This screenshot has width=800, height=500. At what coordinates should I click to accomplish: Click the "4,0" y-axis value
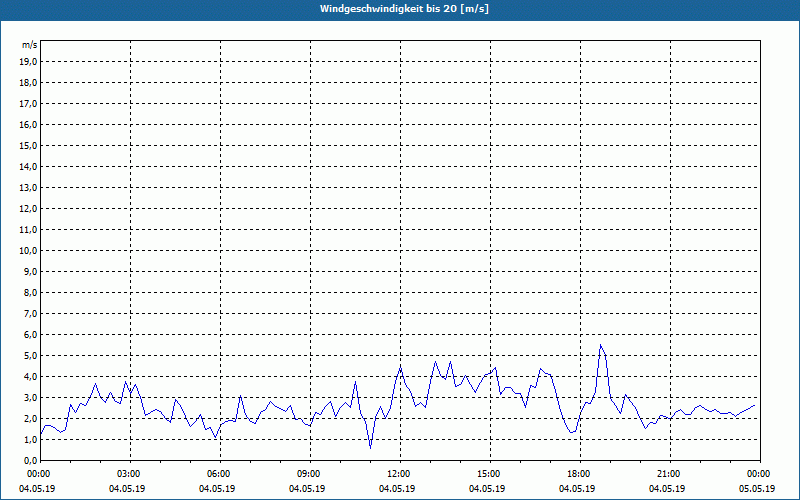30,377
